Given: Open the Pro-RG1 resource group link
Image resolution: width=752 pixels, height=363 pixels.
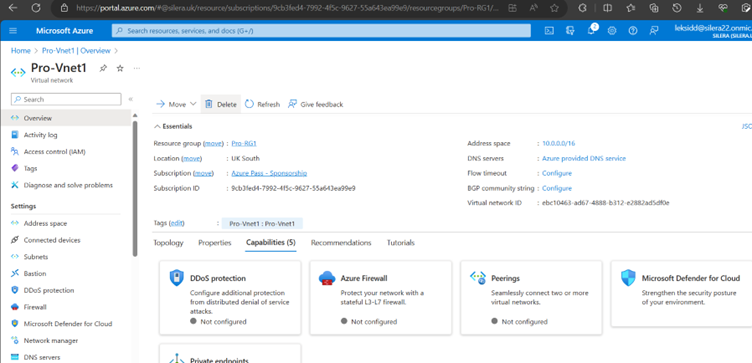Looking at the screenshot, I should point(244,143).
